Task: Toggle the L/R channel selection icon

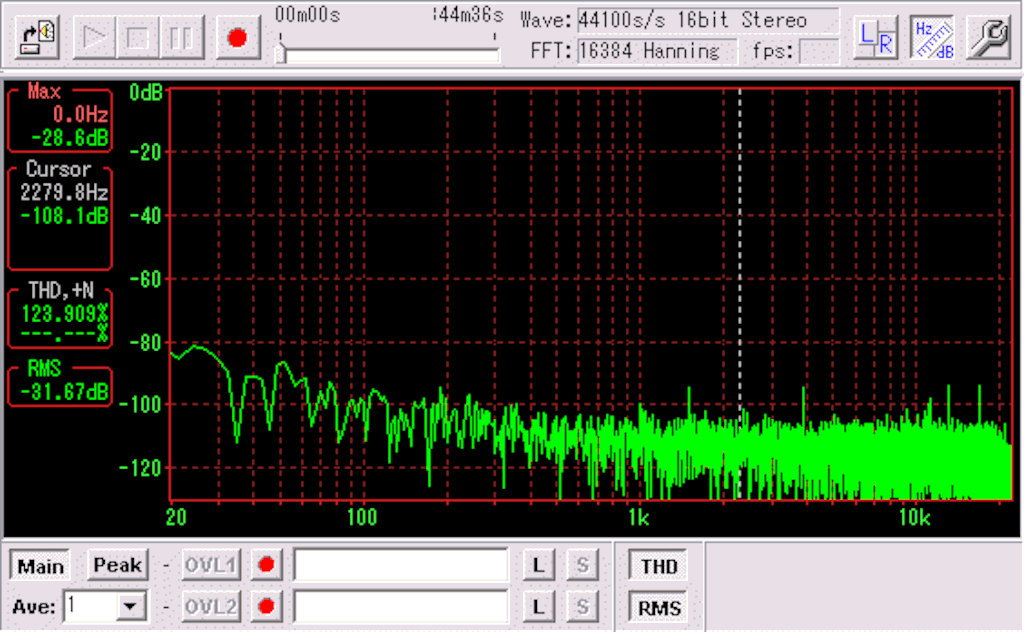Action: tap(876, 38)
